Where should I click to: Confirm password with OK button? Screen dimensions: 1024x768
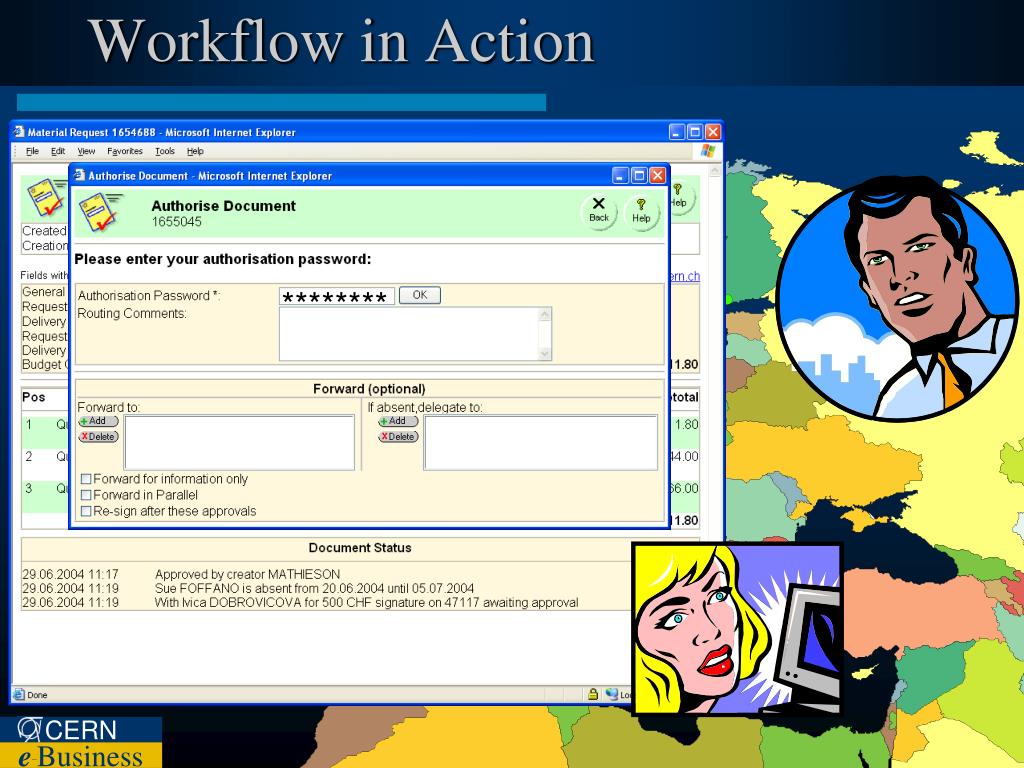tap(420, 295)
